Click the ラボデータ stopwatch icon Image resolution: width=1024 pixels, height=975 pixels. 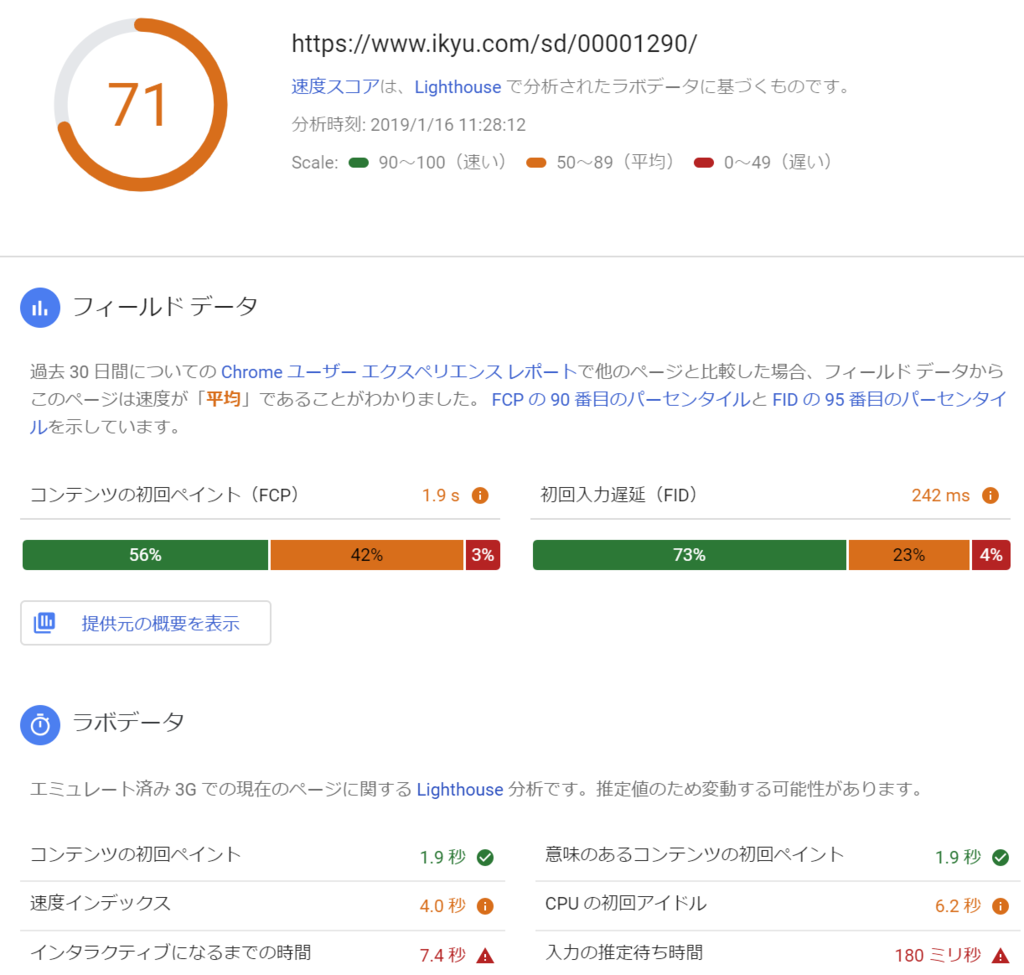click(40, 724)
